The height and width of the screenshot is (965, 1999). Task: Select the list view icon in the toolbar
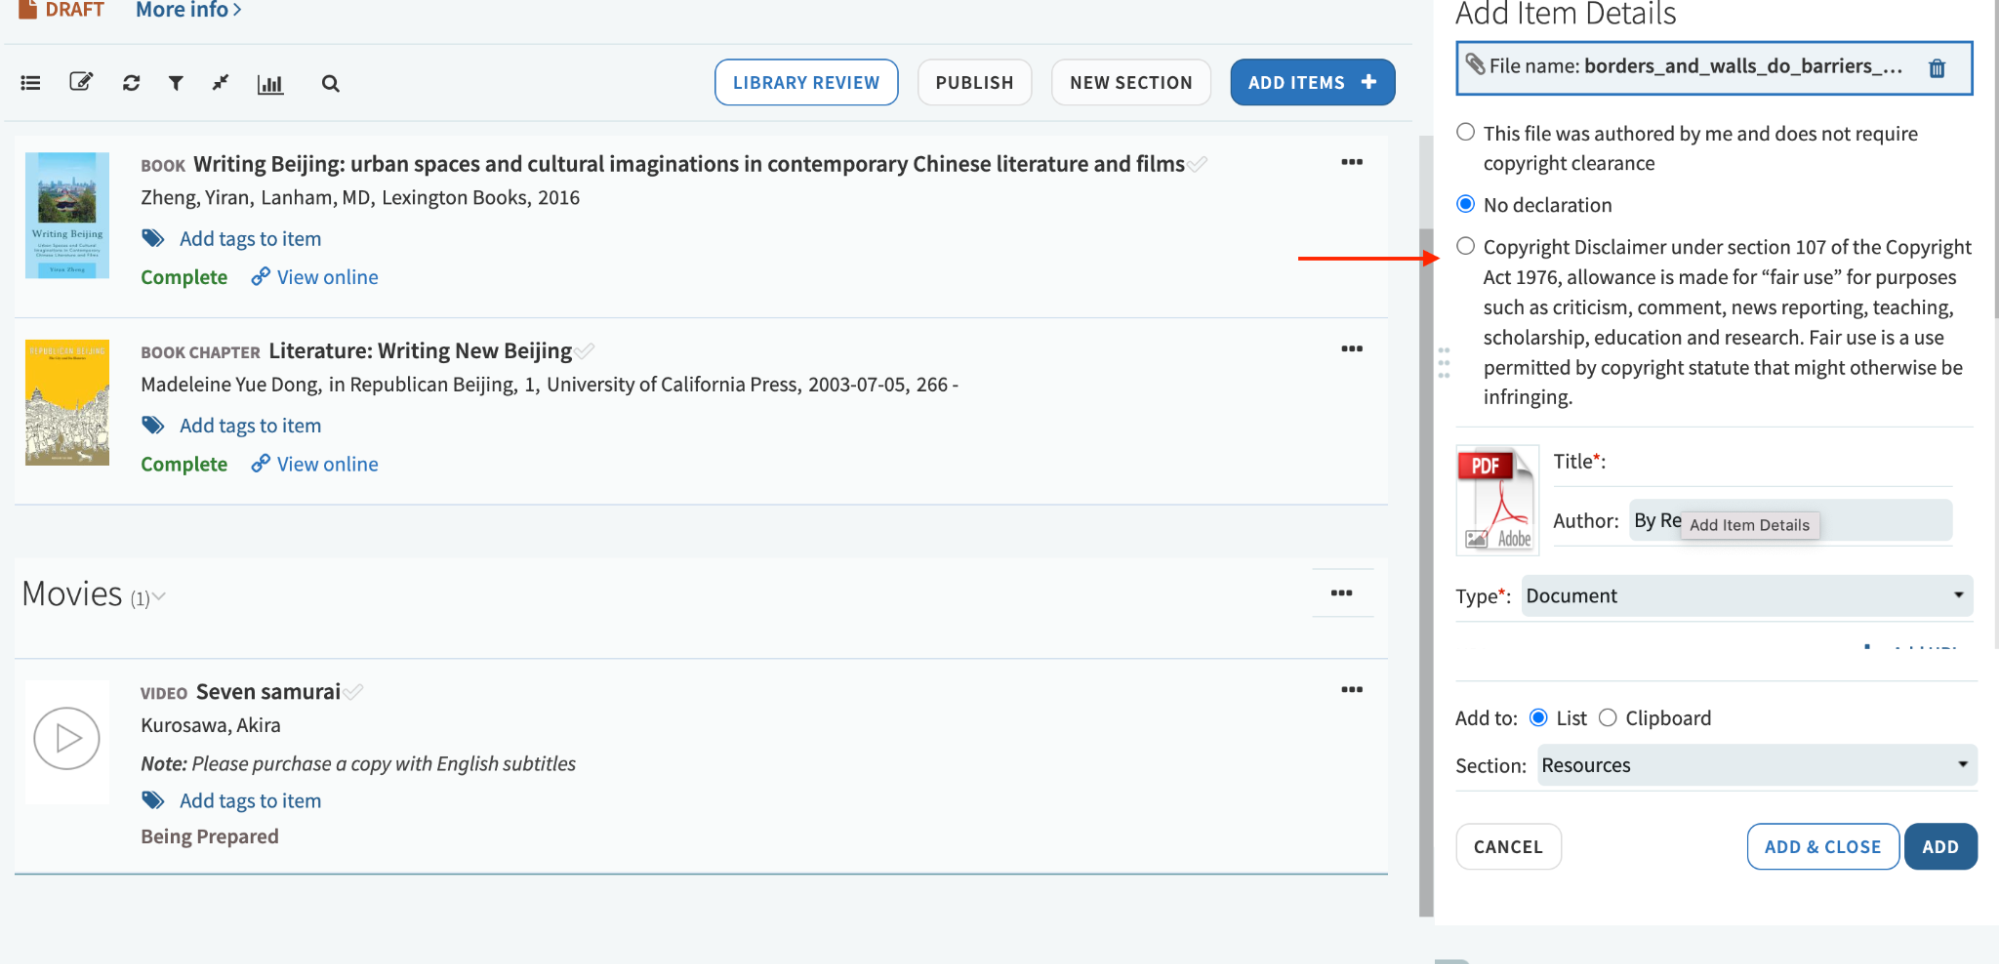[30, 82]
